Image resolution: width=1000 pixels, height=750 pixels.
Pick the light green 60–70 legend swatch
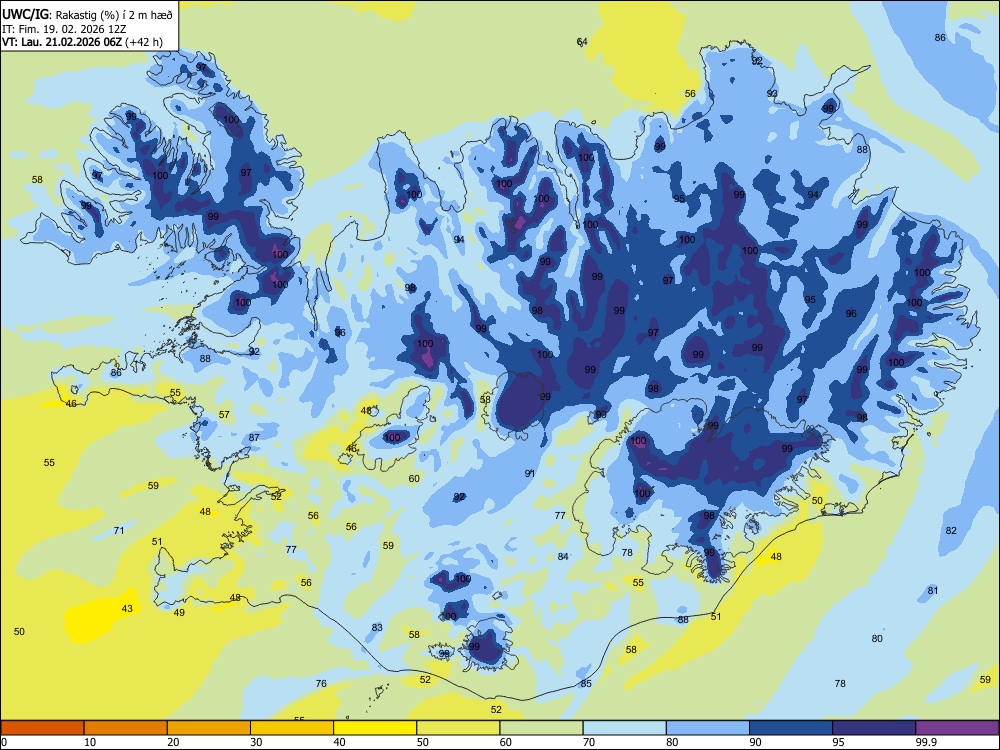pos(541,728)
